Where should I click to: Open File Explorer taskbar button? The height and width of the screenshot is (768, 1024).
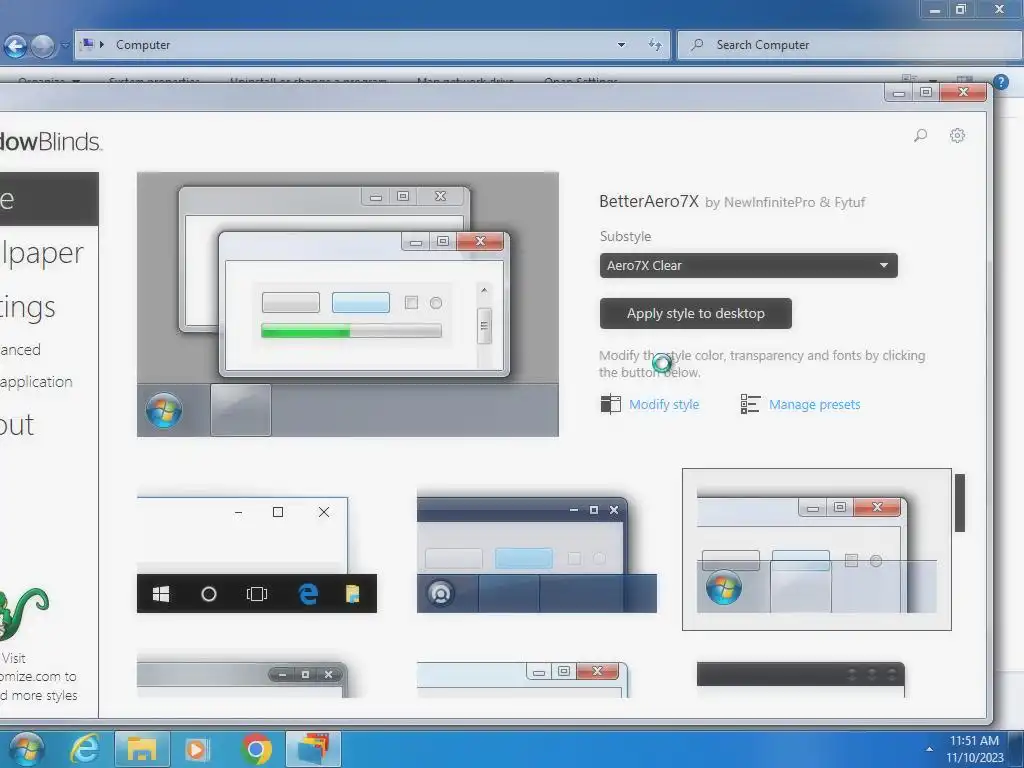coord(142,749)
